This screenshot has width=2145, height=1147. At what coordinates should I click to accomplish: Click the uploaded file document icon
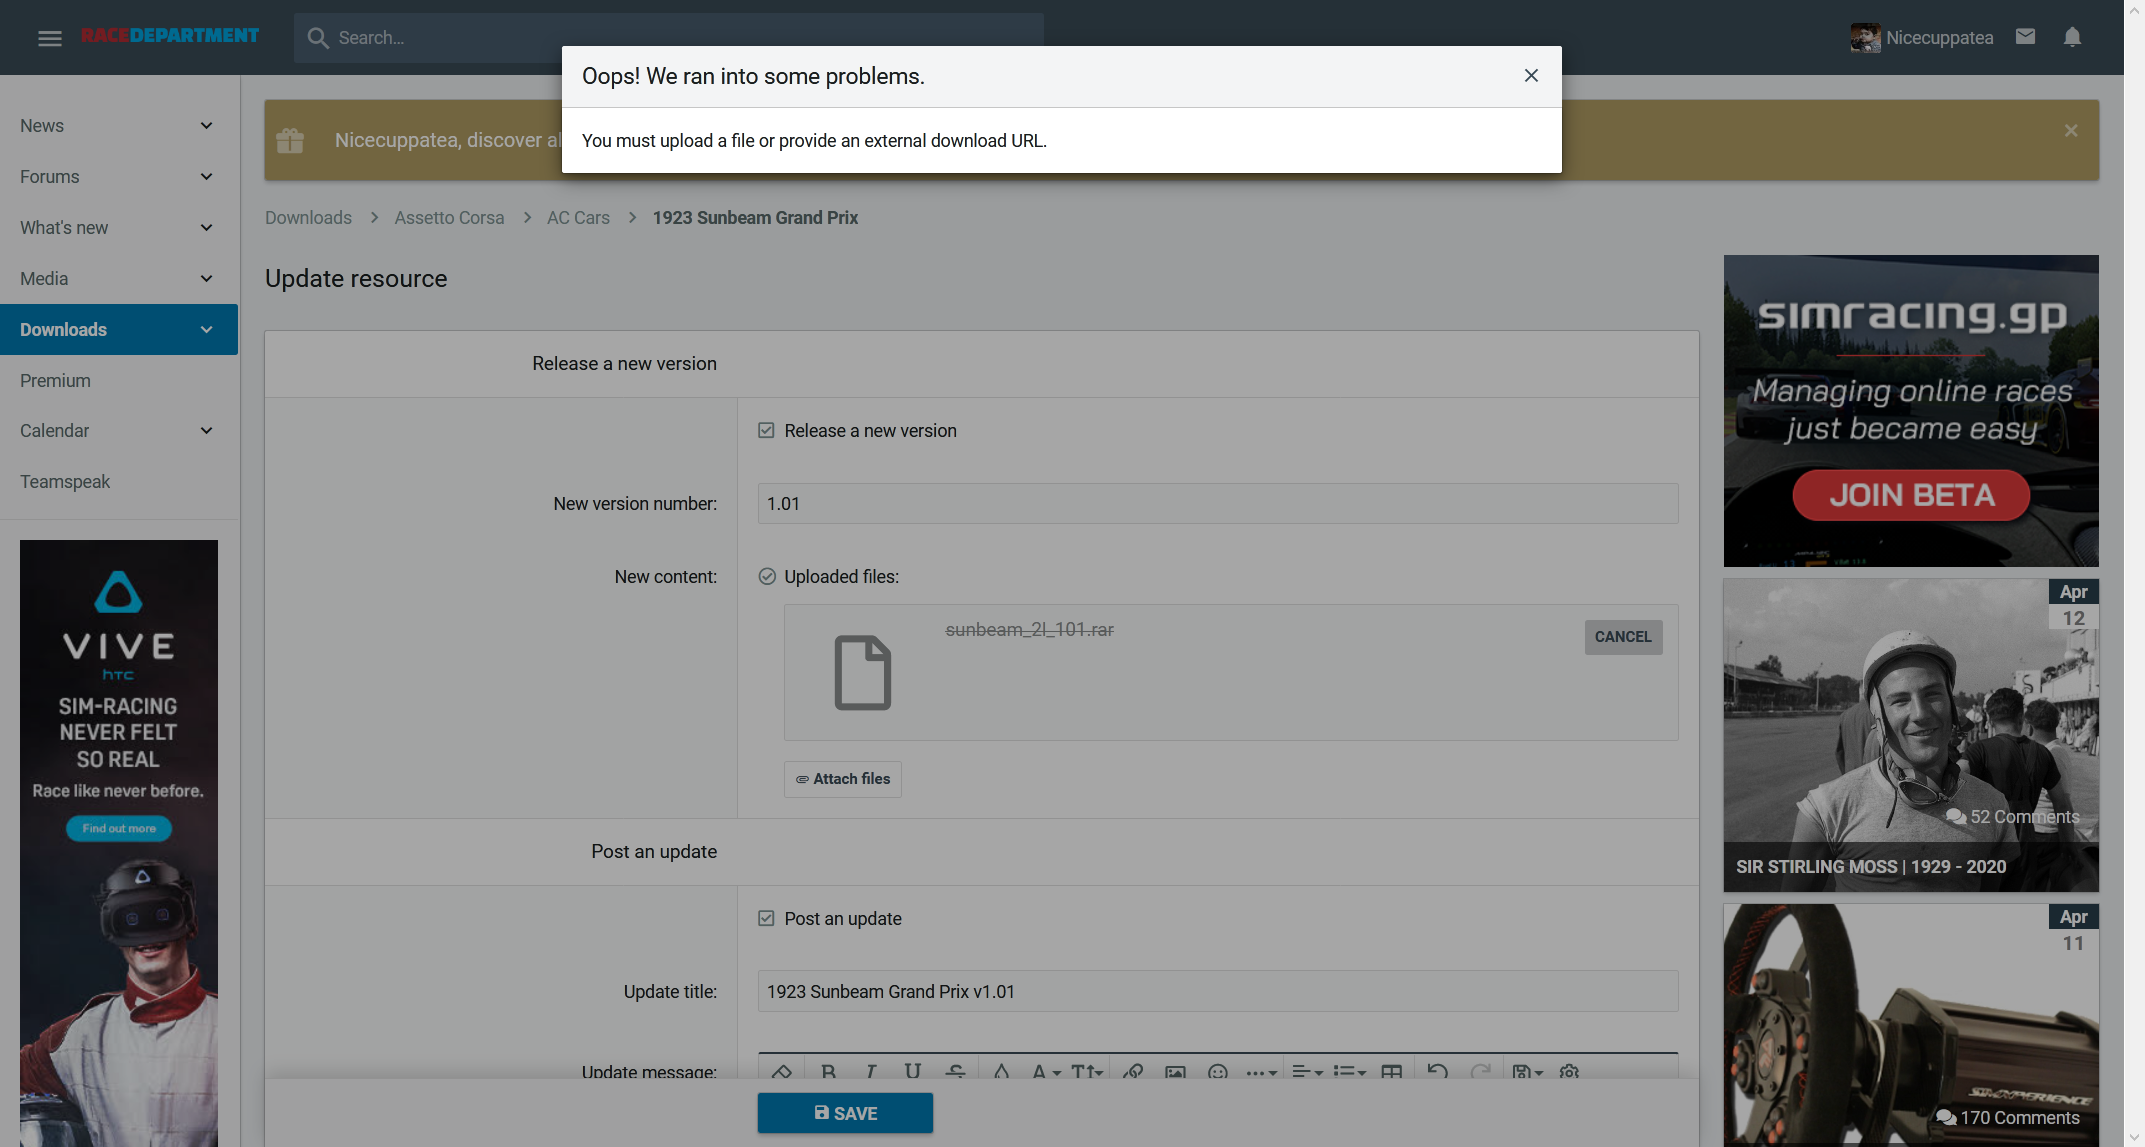point(862,673)
